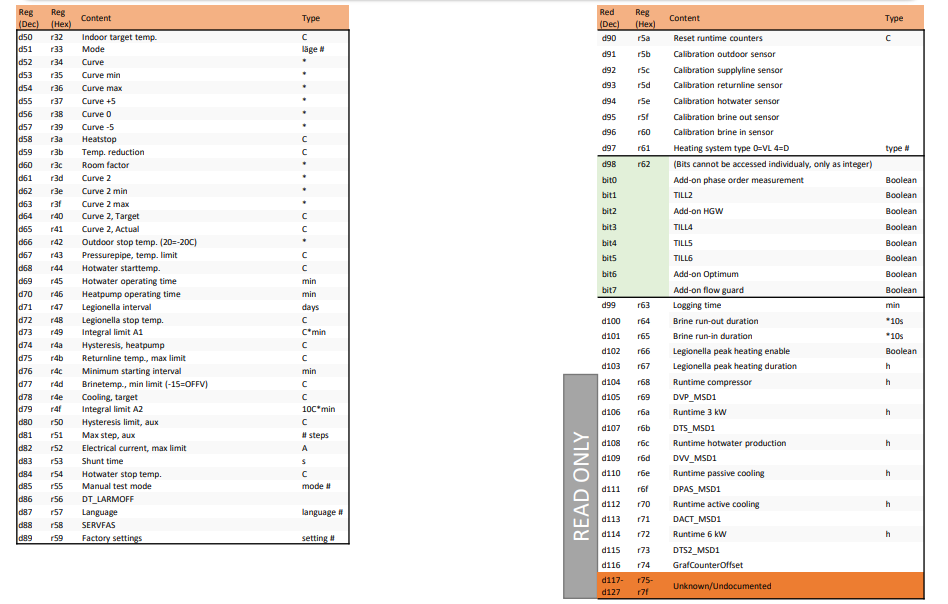
Task: Select 'Legionella stop temp.' text
Action: click(x=123, y=320)
